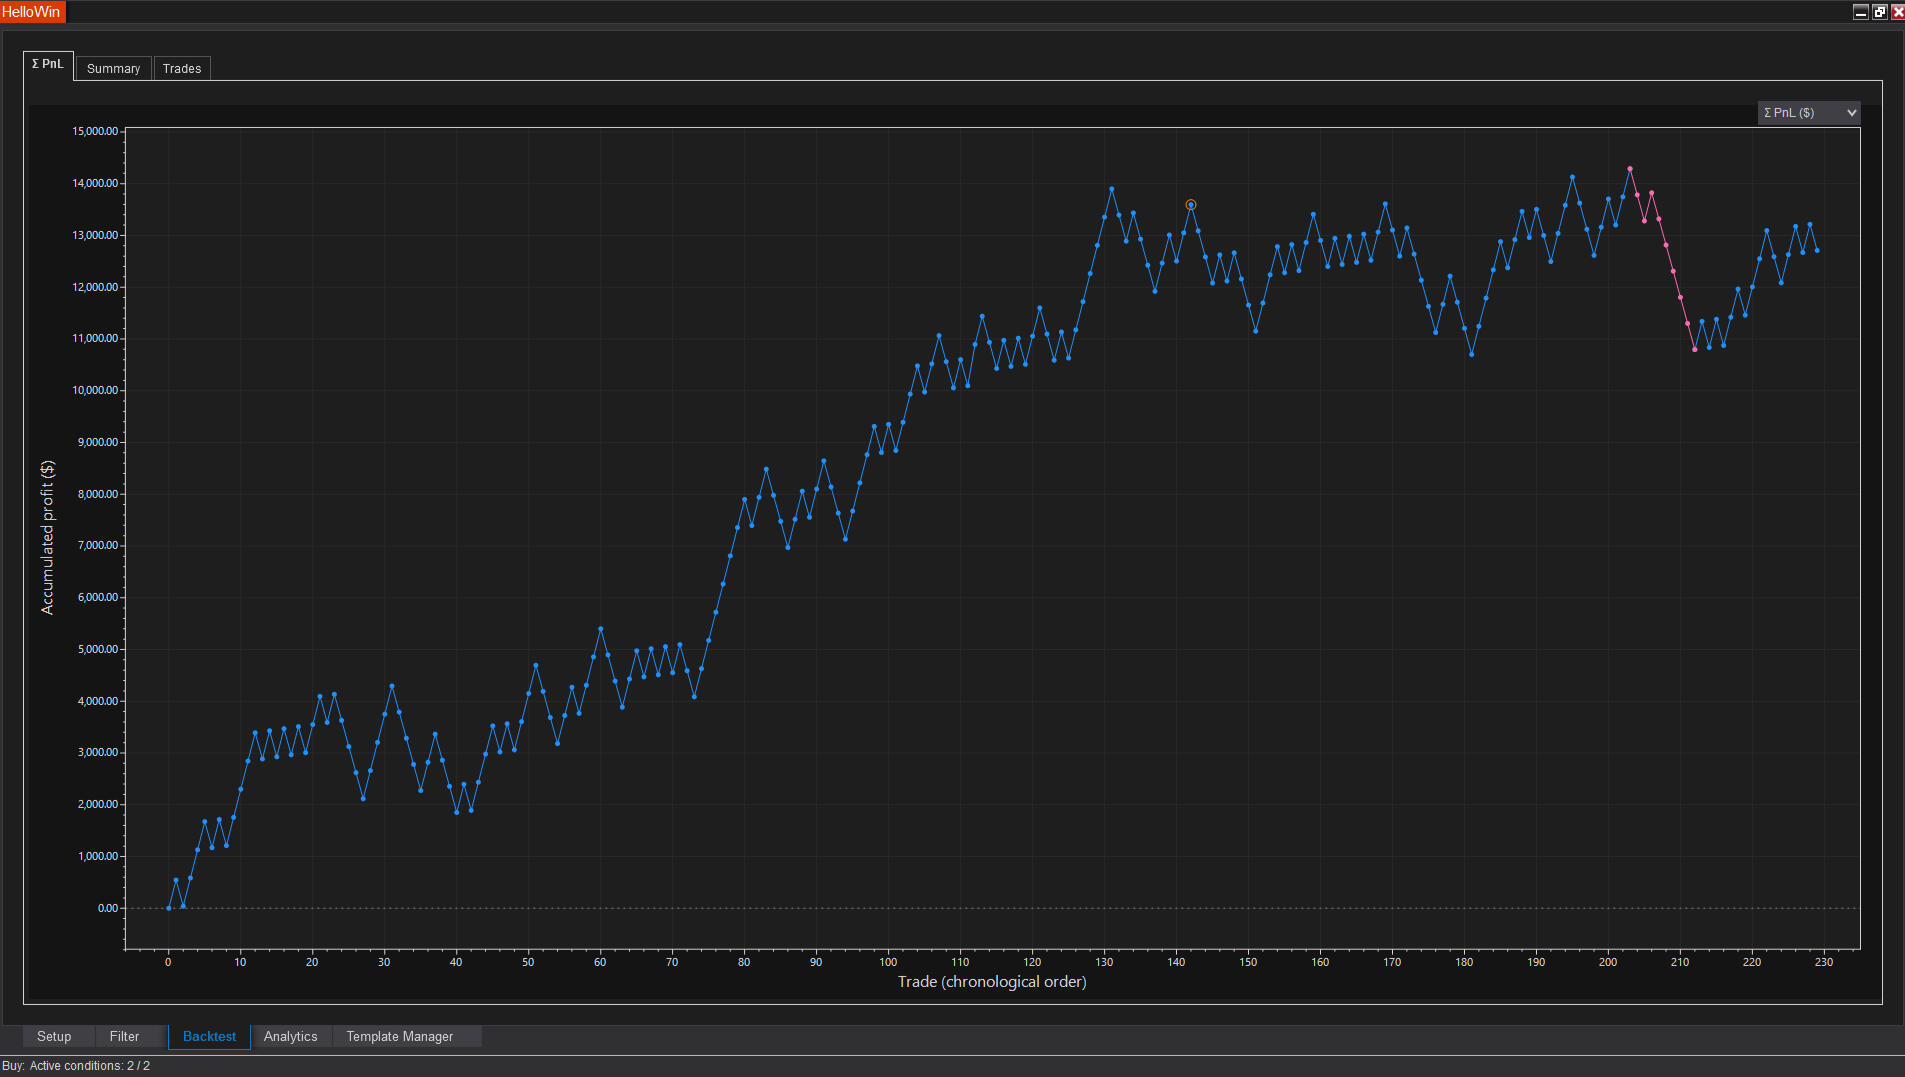Click the Buy active conditions status text
This screenshot has height=1077, width=1905.
(76, 1066)
